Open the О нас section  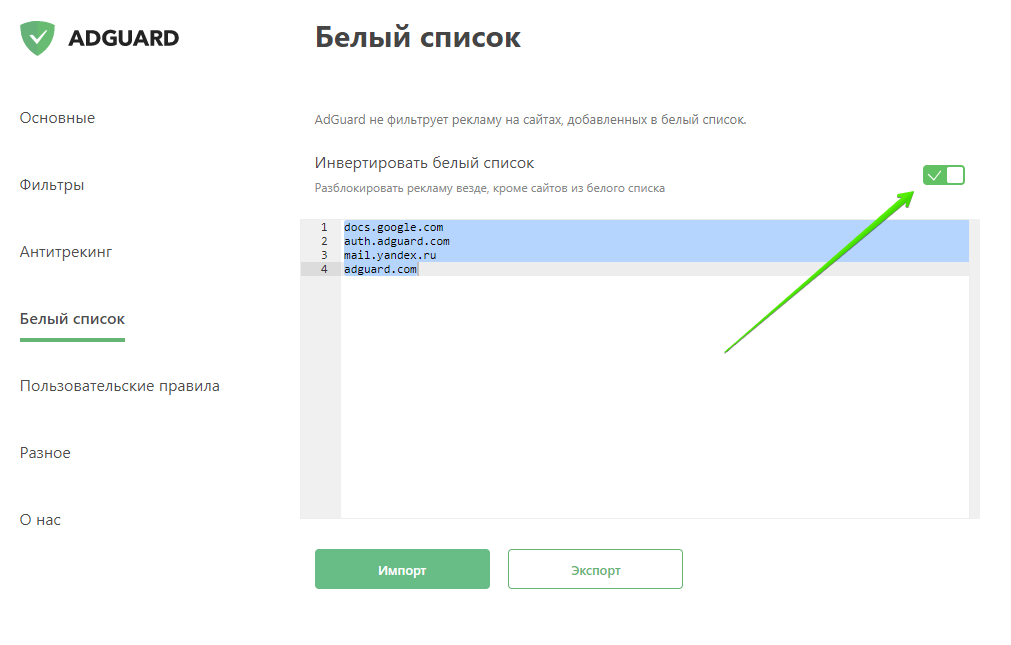[x=40, y=520]
